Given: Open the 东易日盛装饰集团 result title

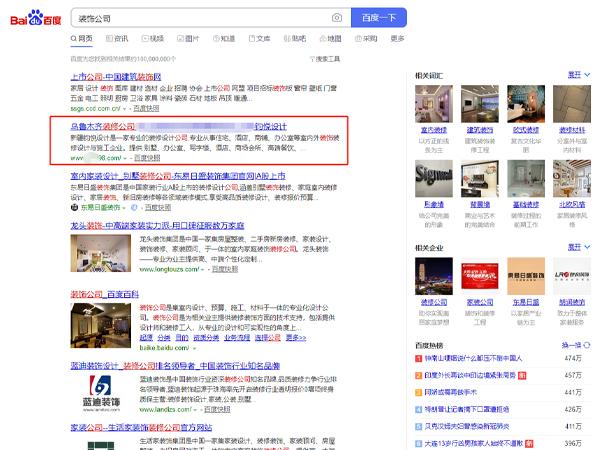Looking at the screenshot, I should (178, 176).
